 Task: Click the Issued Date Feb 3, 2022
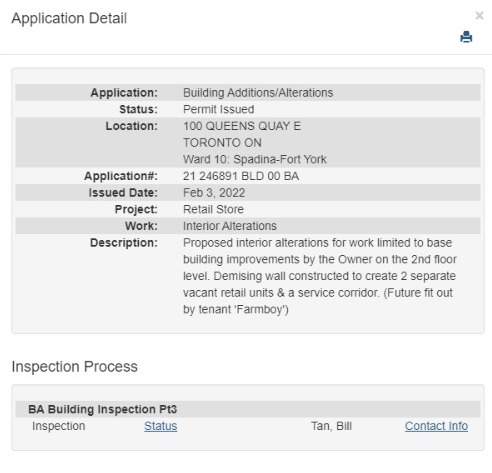tap(214, 193)
